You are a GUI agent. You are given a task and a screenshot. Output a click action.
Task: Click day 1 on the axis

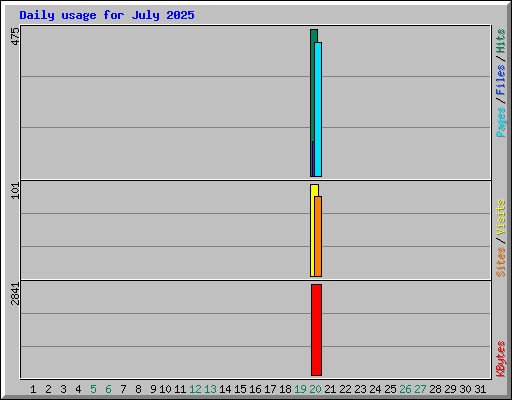pyautogui.click(x=33, y=389)
